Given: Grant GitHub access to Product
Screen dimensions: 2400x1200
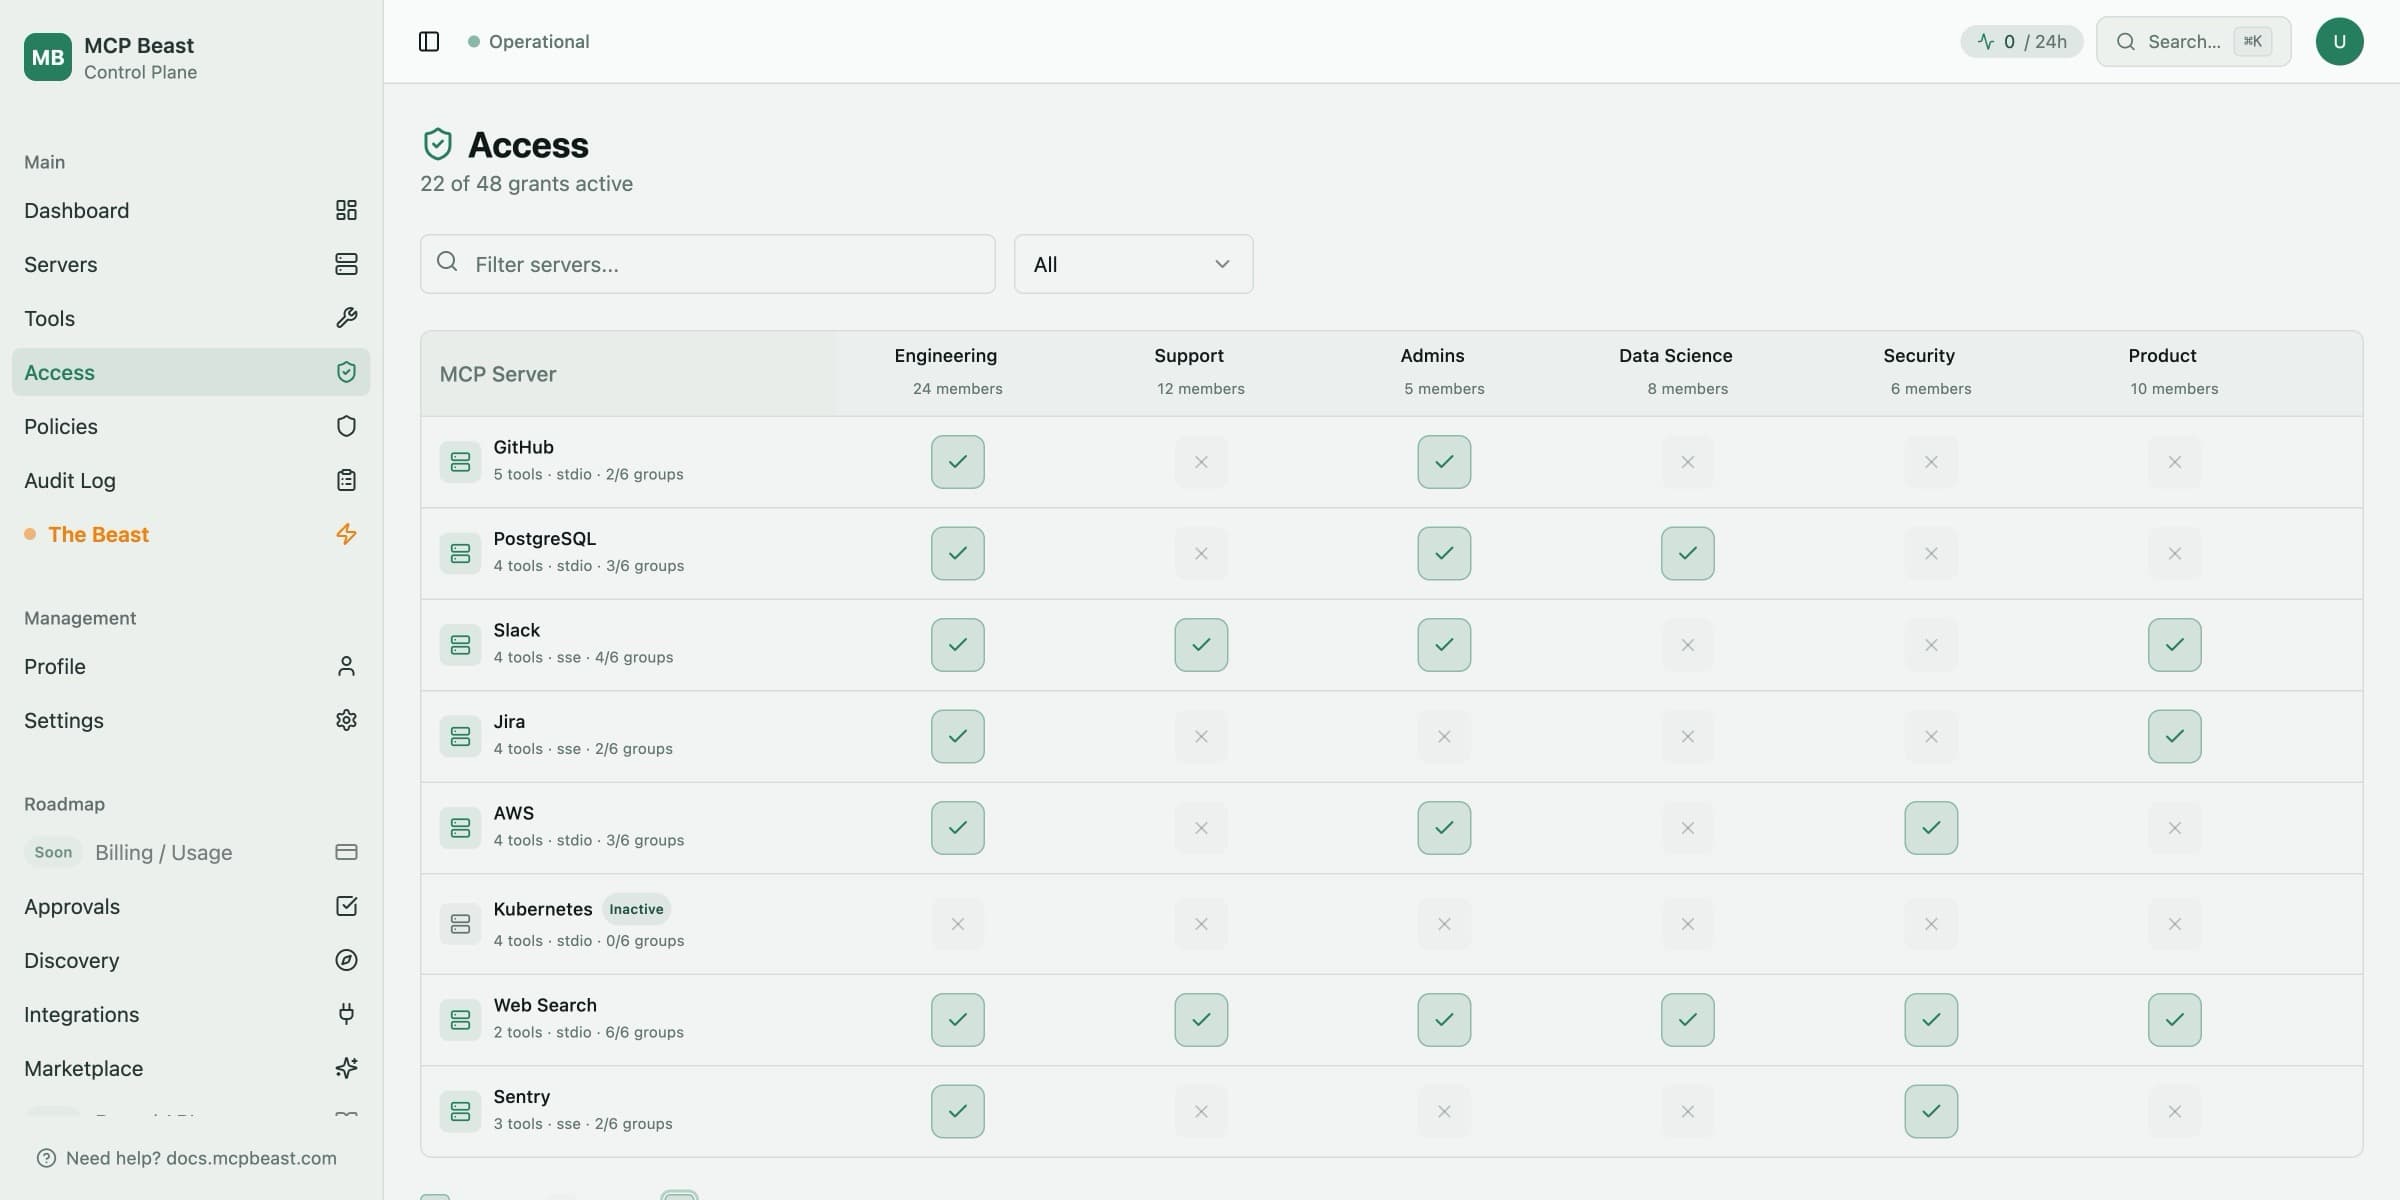Looking at the screenshot, I should (x=2175, y=462).
